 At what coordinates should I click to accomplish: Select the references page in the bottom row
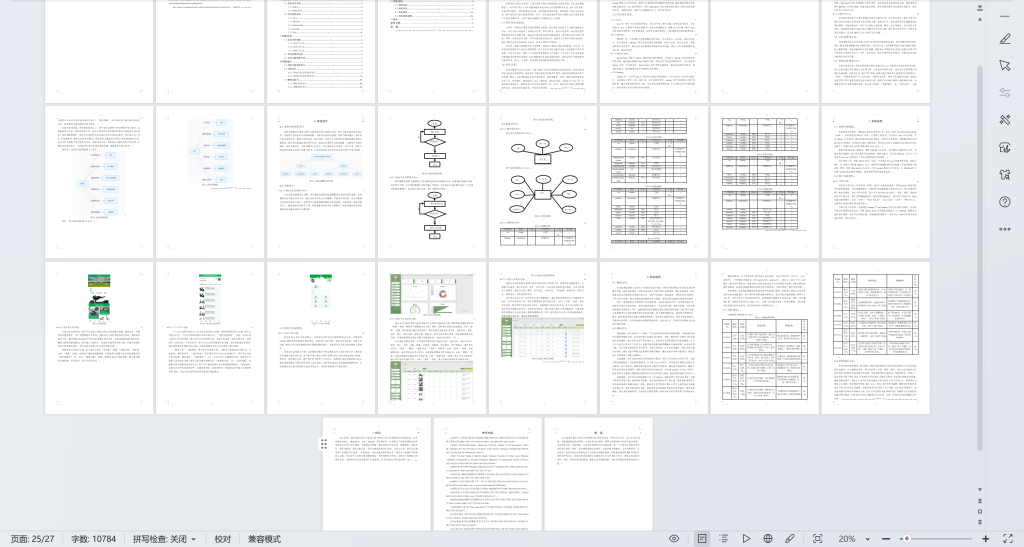(x=488, y=475)
